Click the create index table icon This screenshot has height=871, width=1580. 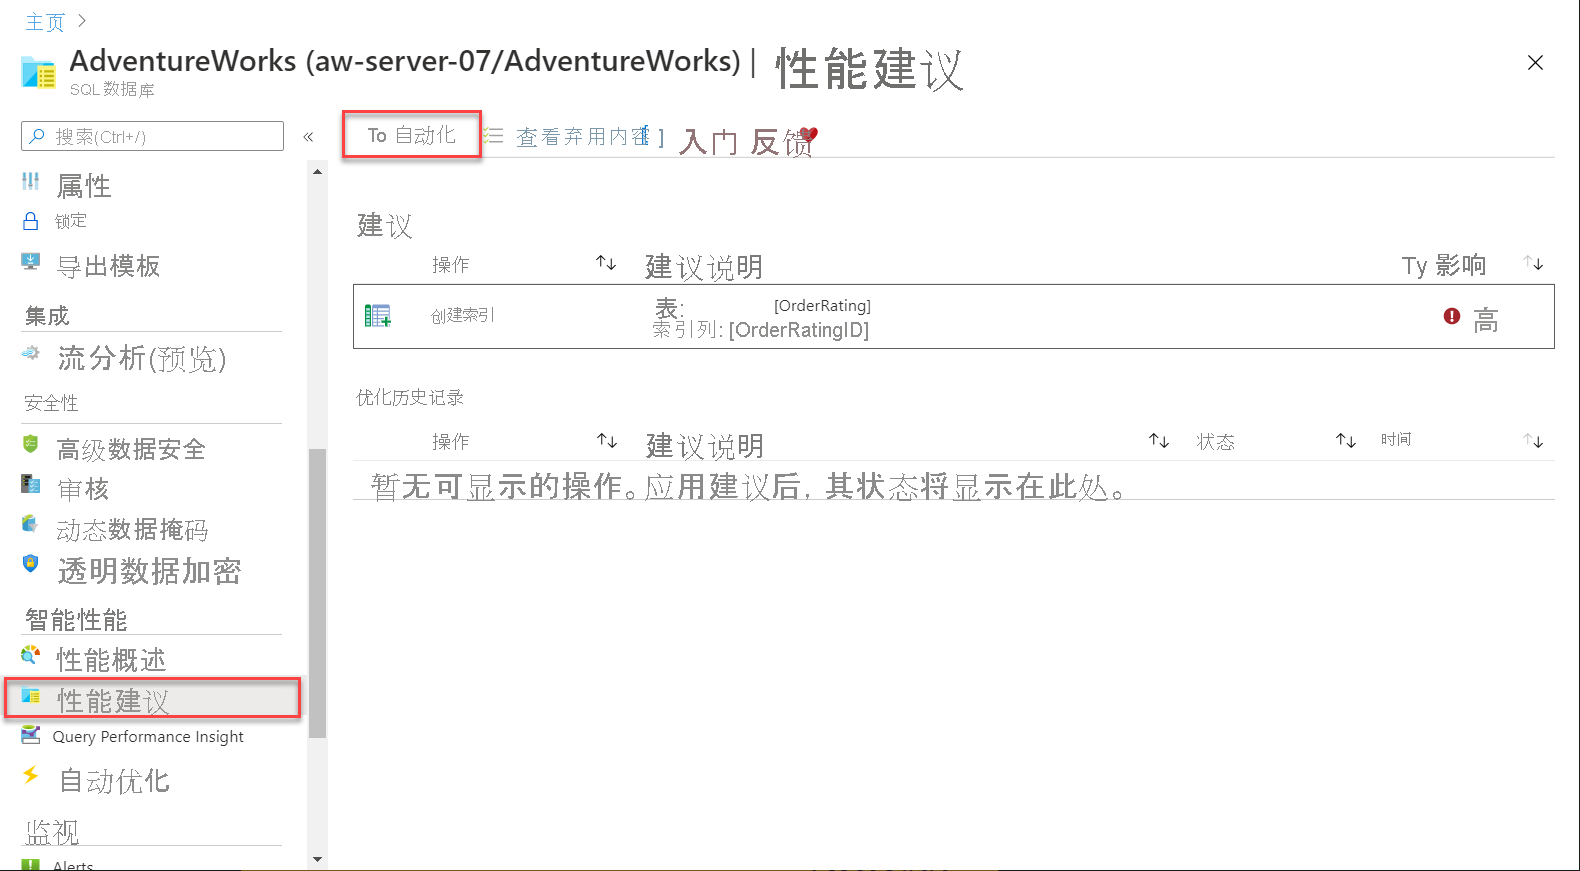coord(378,316)
